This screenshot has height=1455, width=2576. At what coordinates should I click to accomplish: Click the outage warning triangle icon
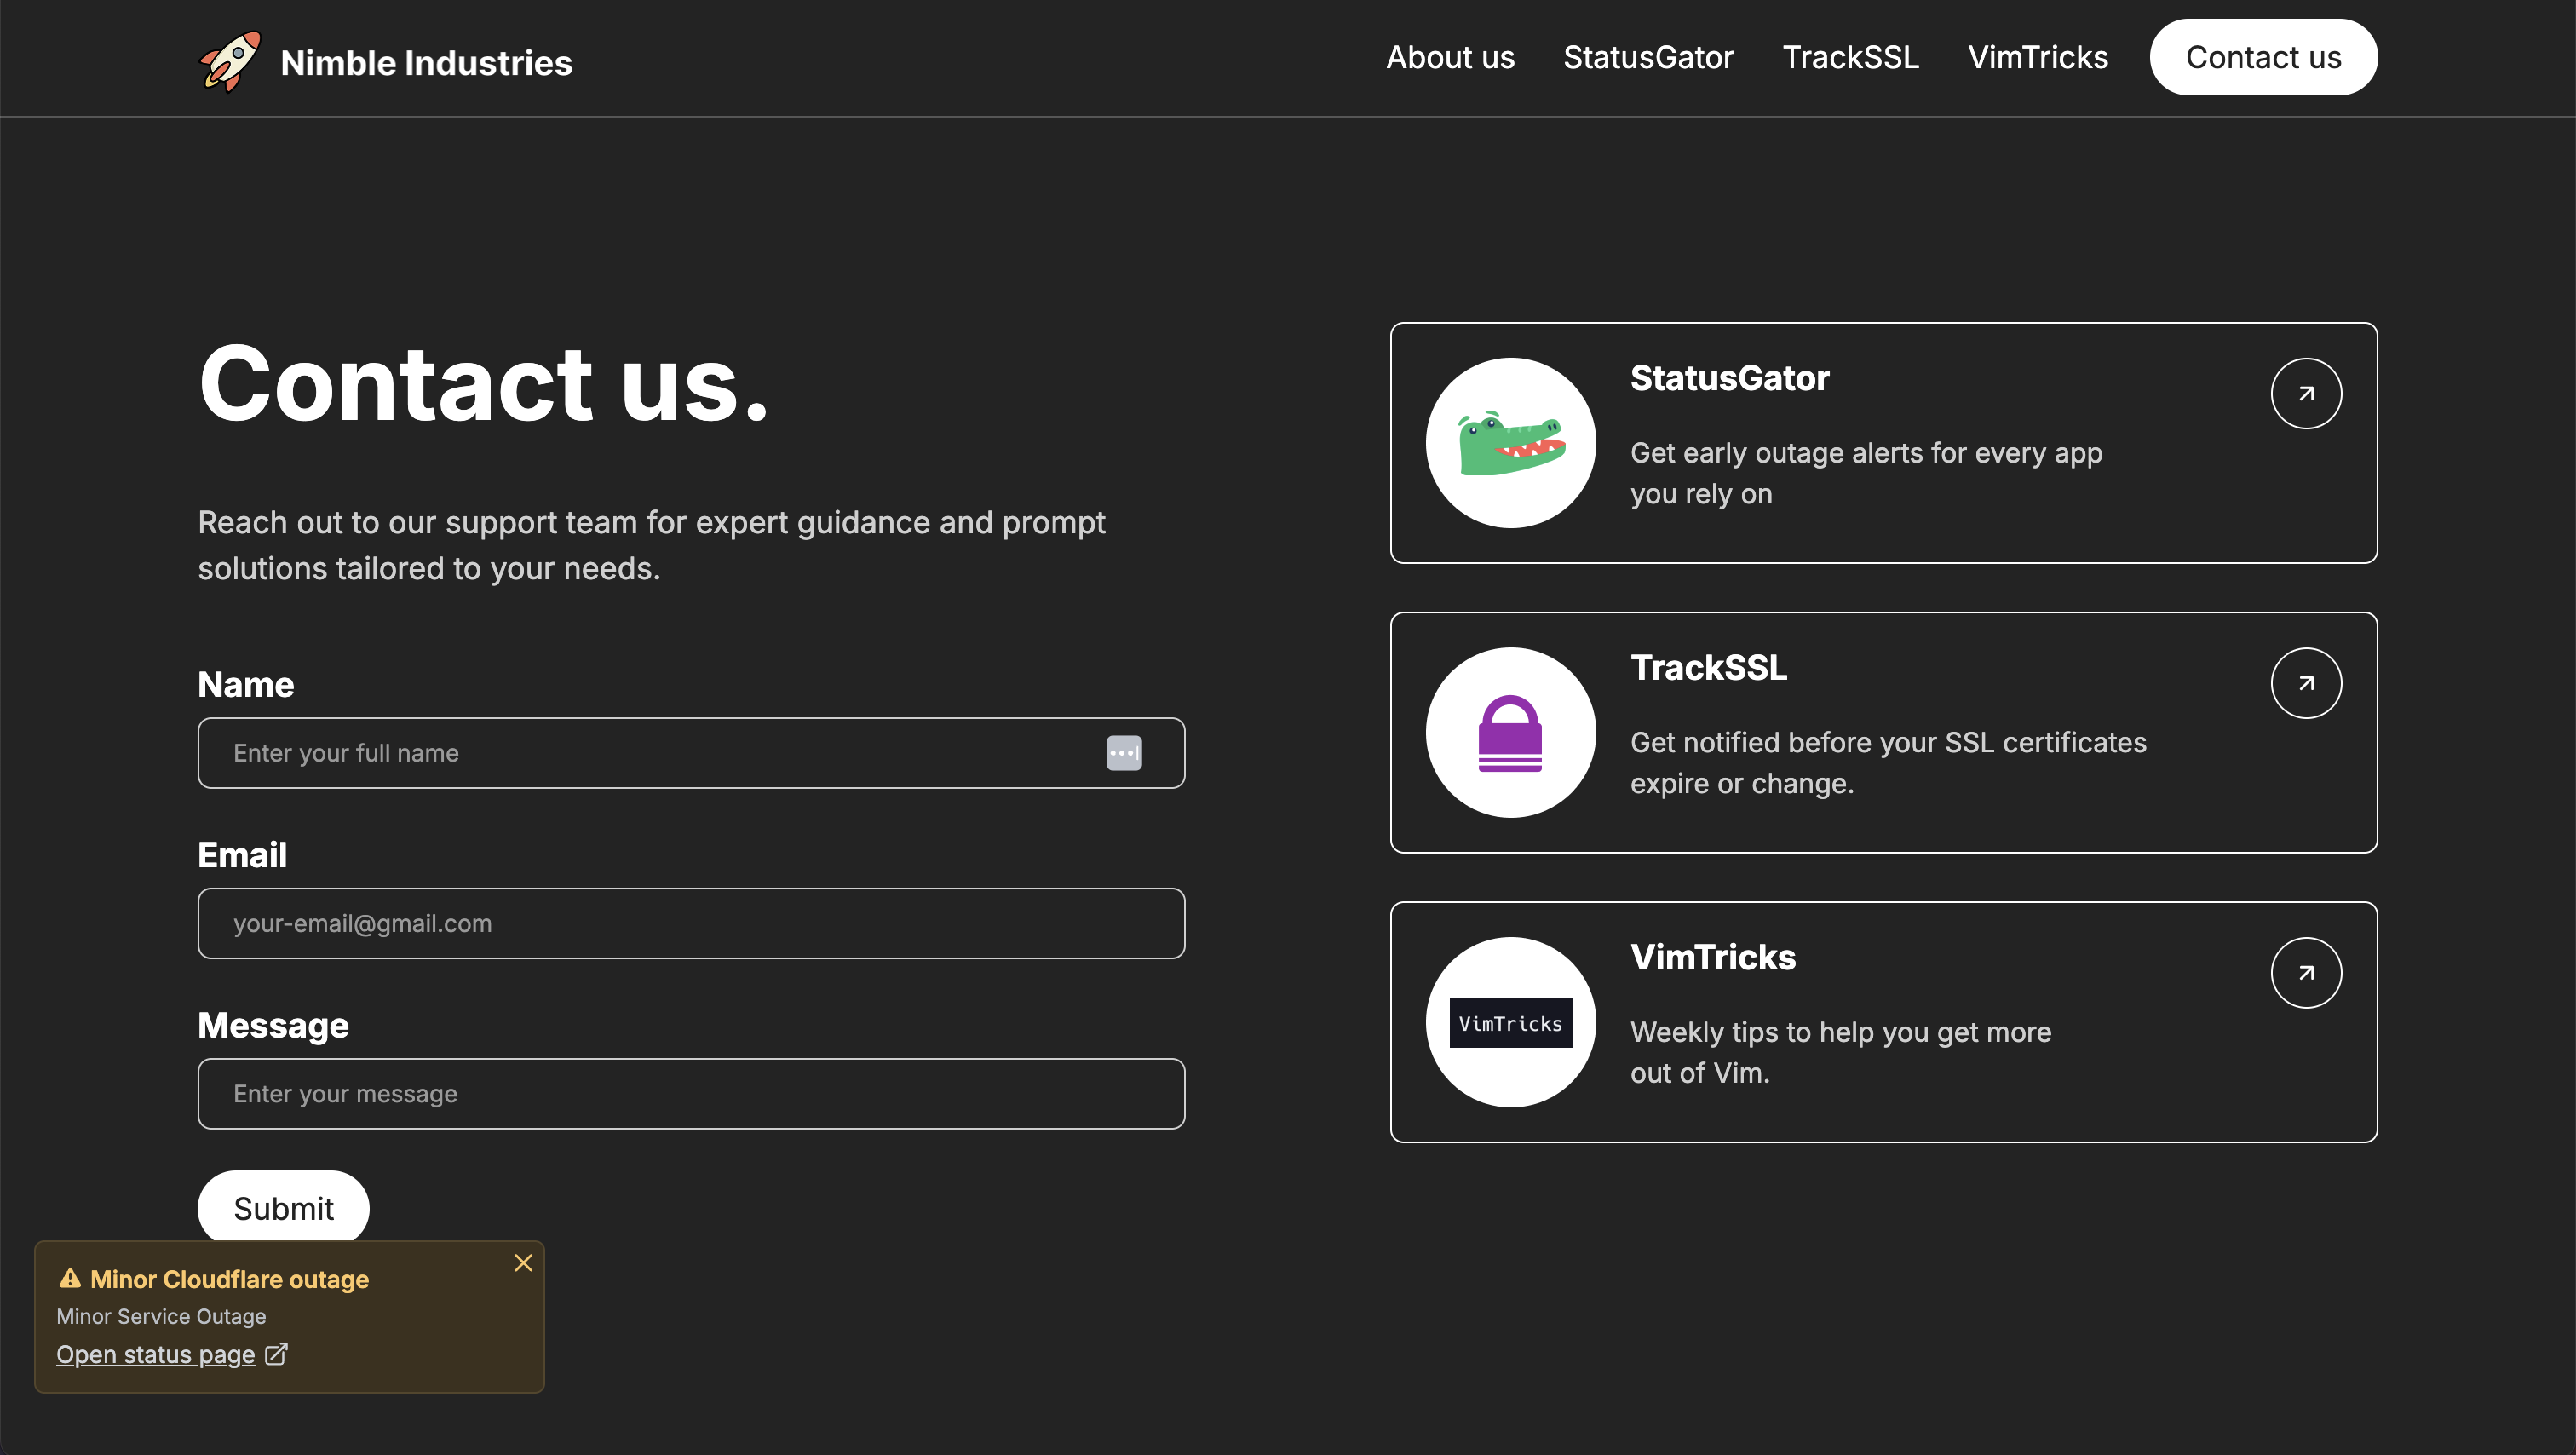pyautogui.click(x=69, y=1278)
